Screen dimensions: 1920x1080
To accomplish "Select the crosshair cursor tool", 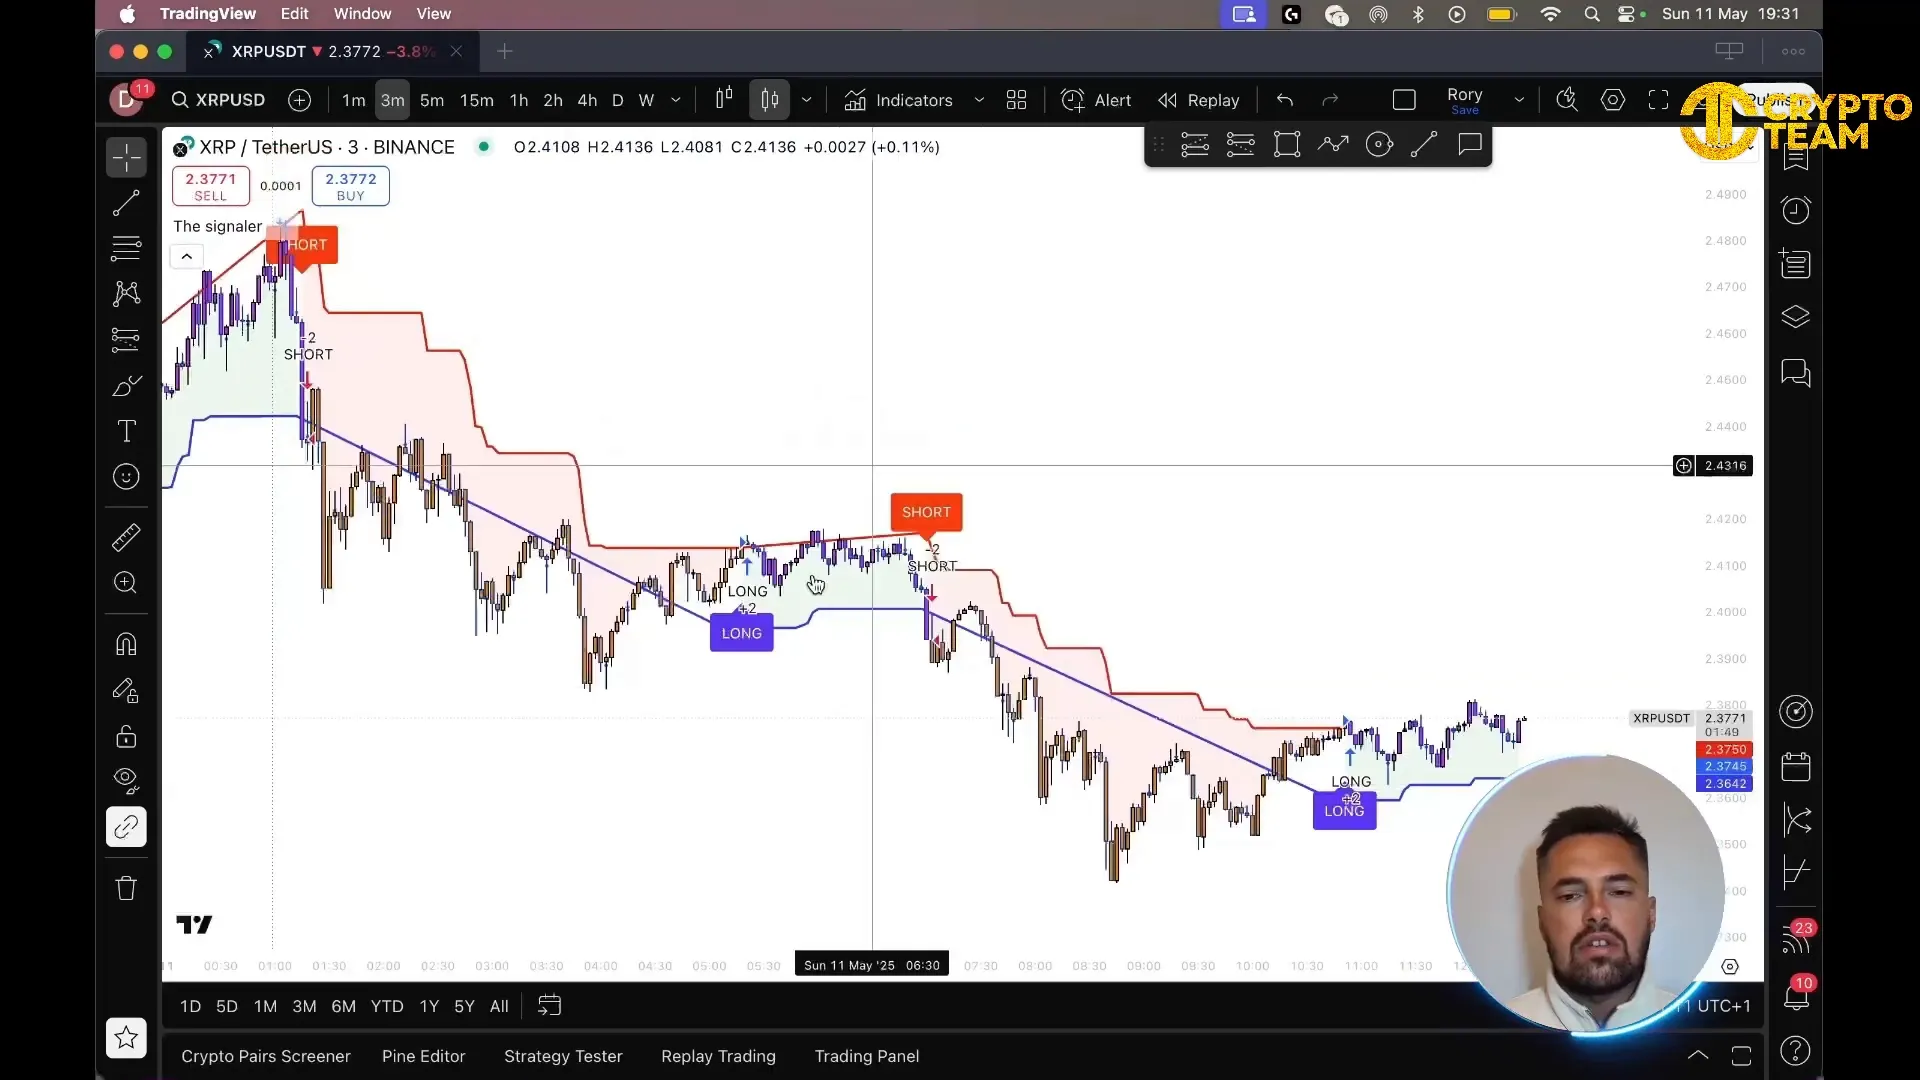I will [126, 157].
